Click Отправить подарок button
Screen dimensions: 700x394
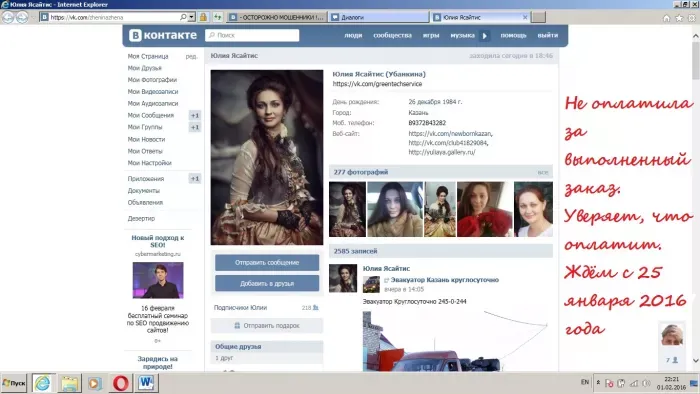click(x=267, y=326)
